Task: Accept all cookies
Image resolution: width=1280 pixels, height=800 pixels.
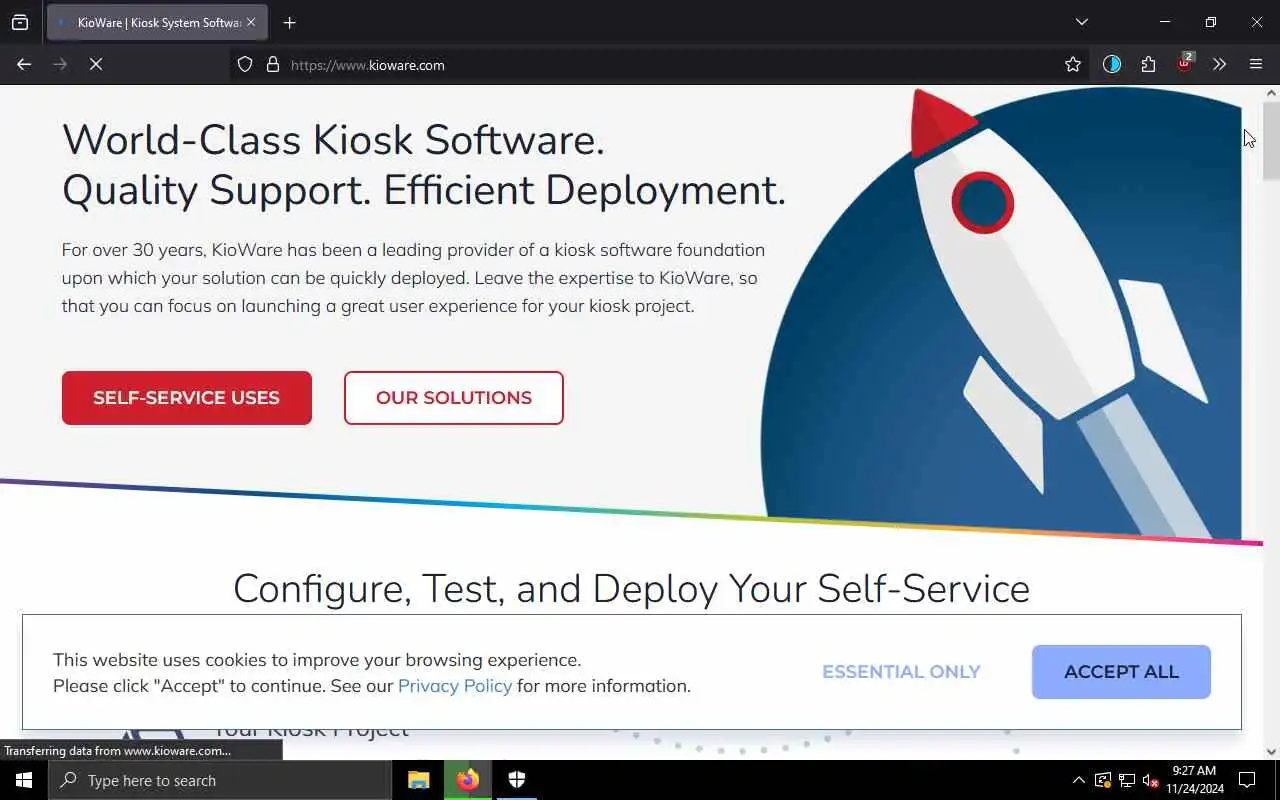Action: tap(1121, 672)
